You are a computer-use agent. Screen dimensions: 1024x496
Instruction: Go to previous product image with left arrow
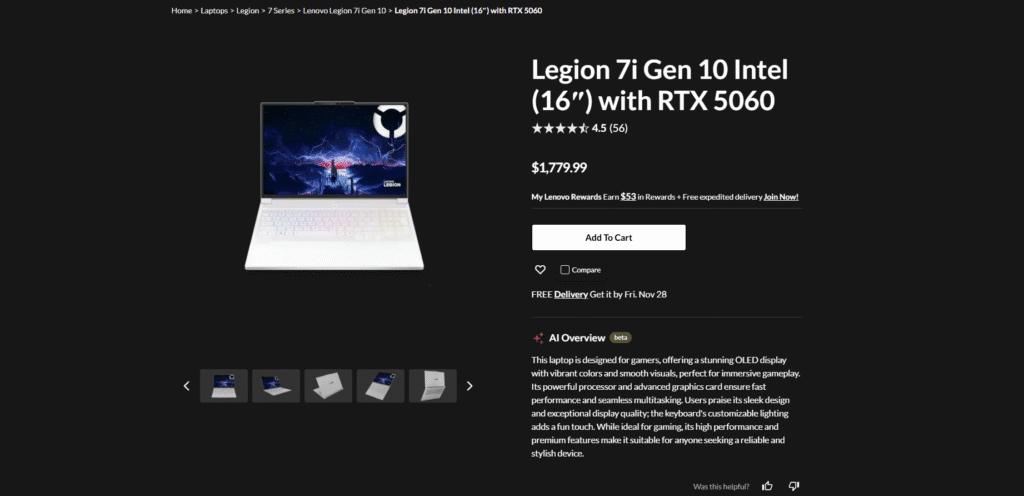pyautogui.click(x=186, y=386)
